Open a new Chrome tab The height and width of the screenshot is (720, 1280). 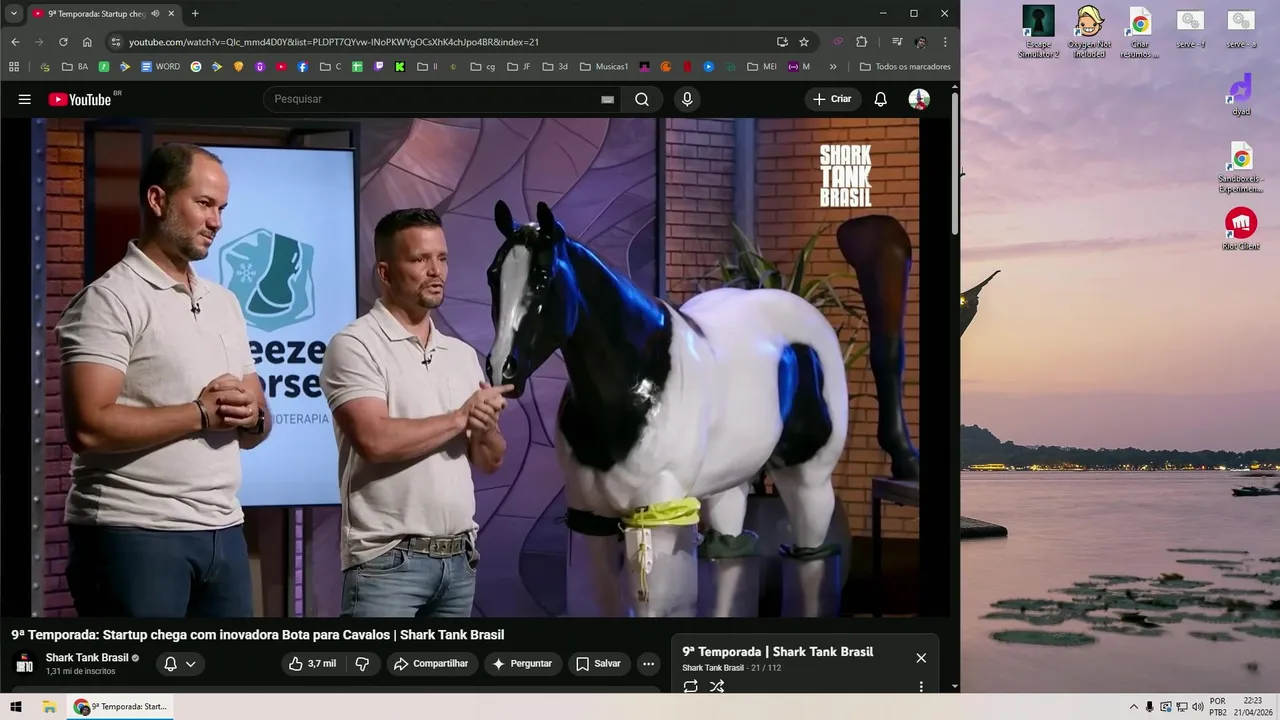click(x=195, y=14)
